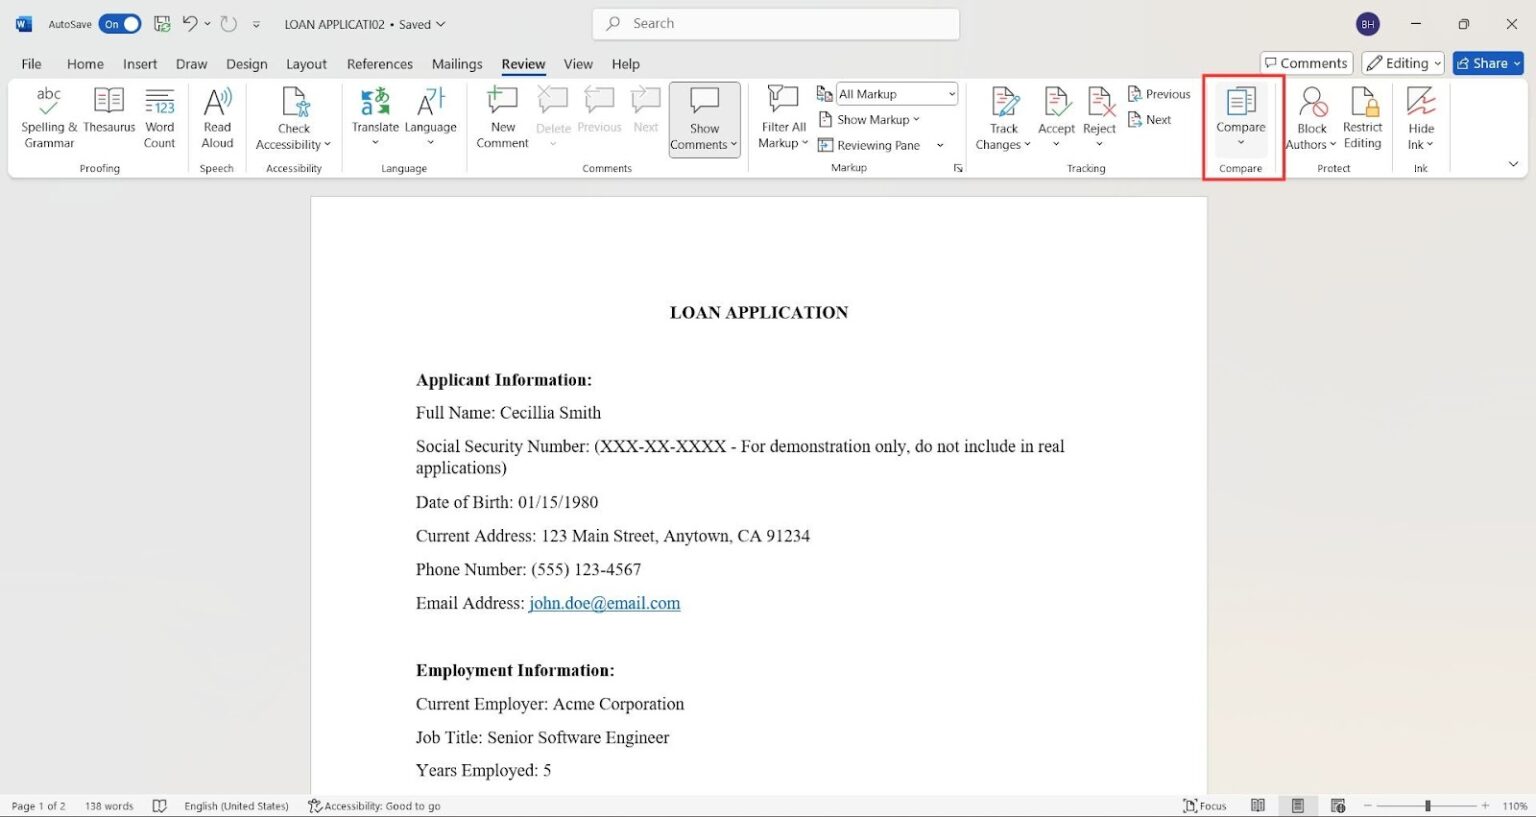1536x817 pixels.
Task: Open the All Markup dropdown
Action: click(x=948, y=93)
